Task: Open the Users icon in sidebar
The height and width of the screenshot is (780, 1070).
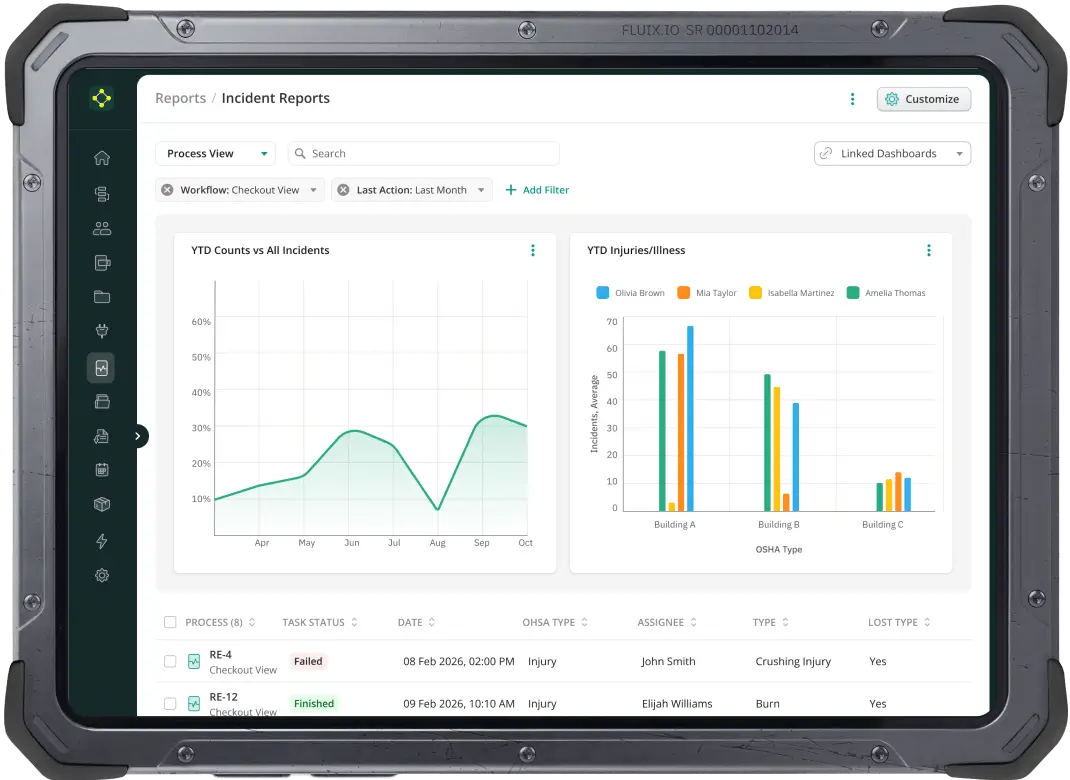Action: coord(101,228)
